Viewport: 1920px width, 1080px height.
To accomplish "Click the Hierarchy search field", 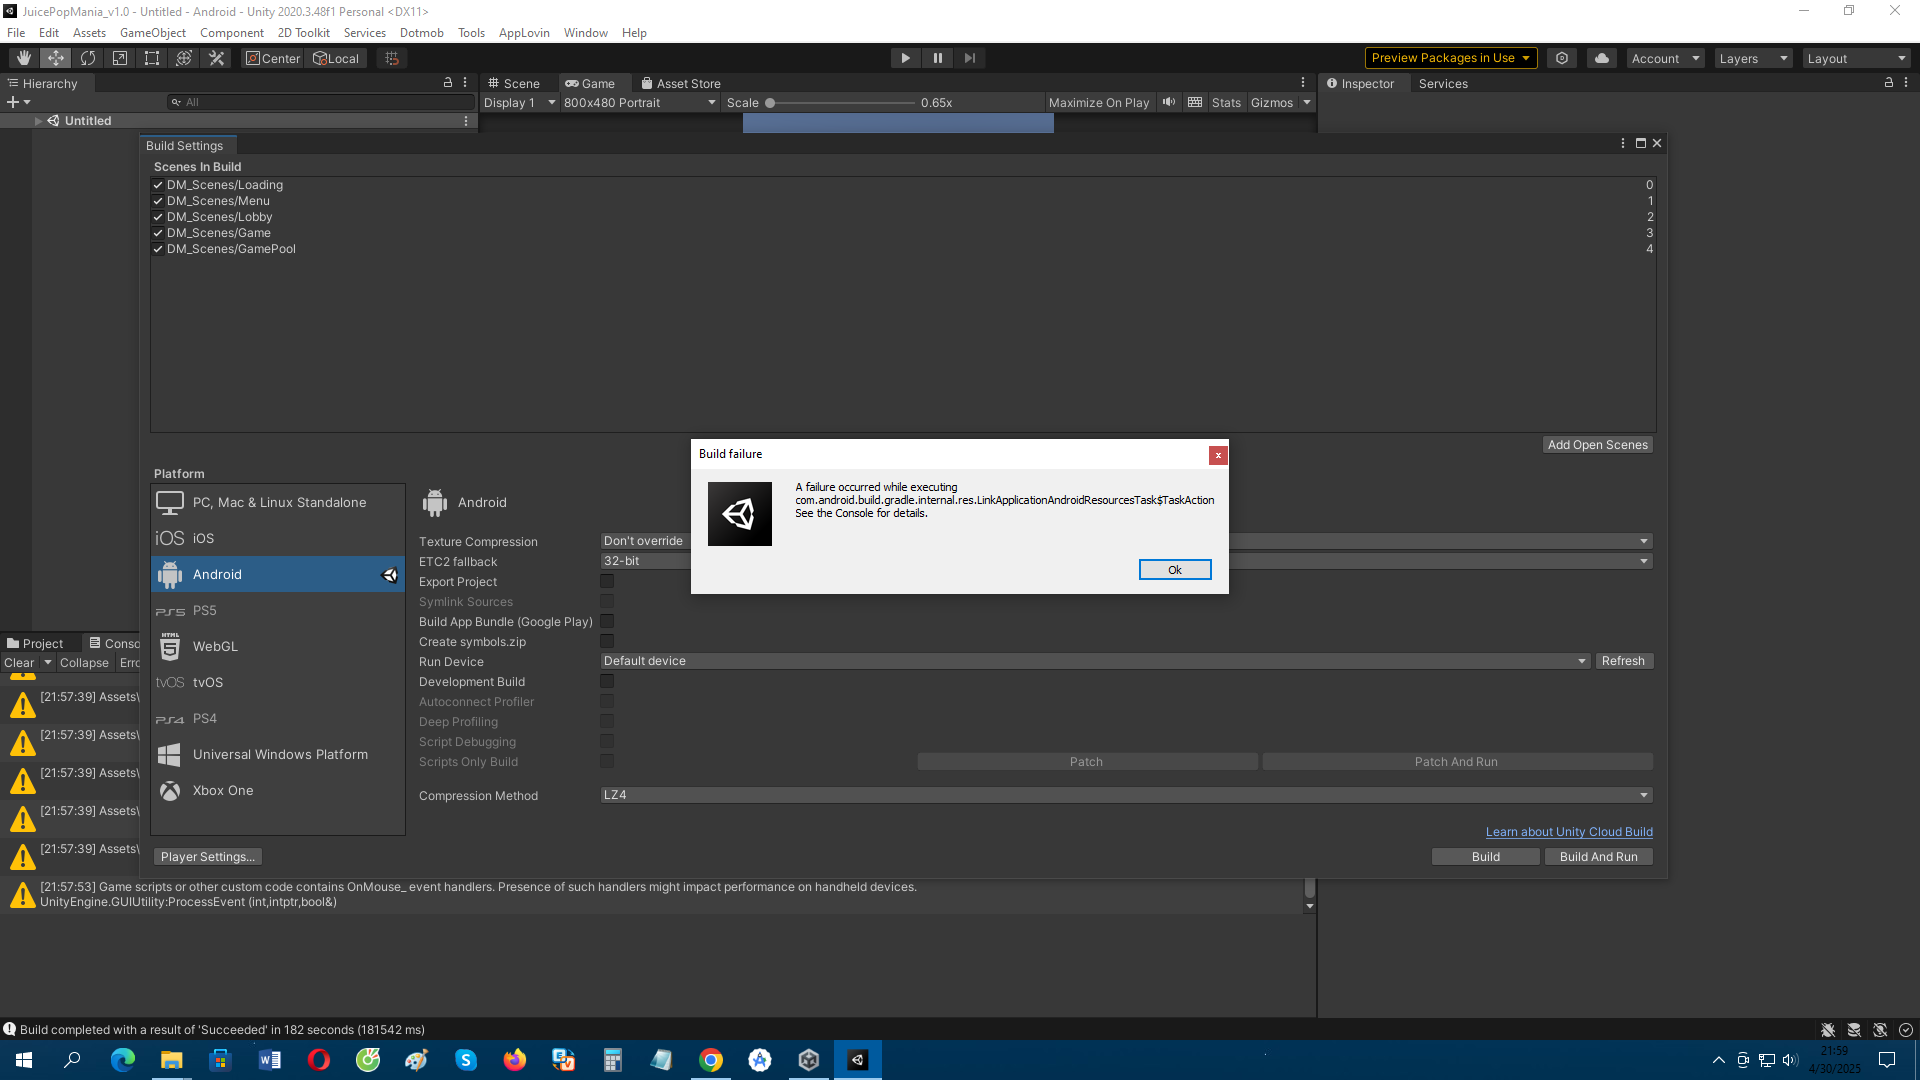I will click(x=320, y=101).
